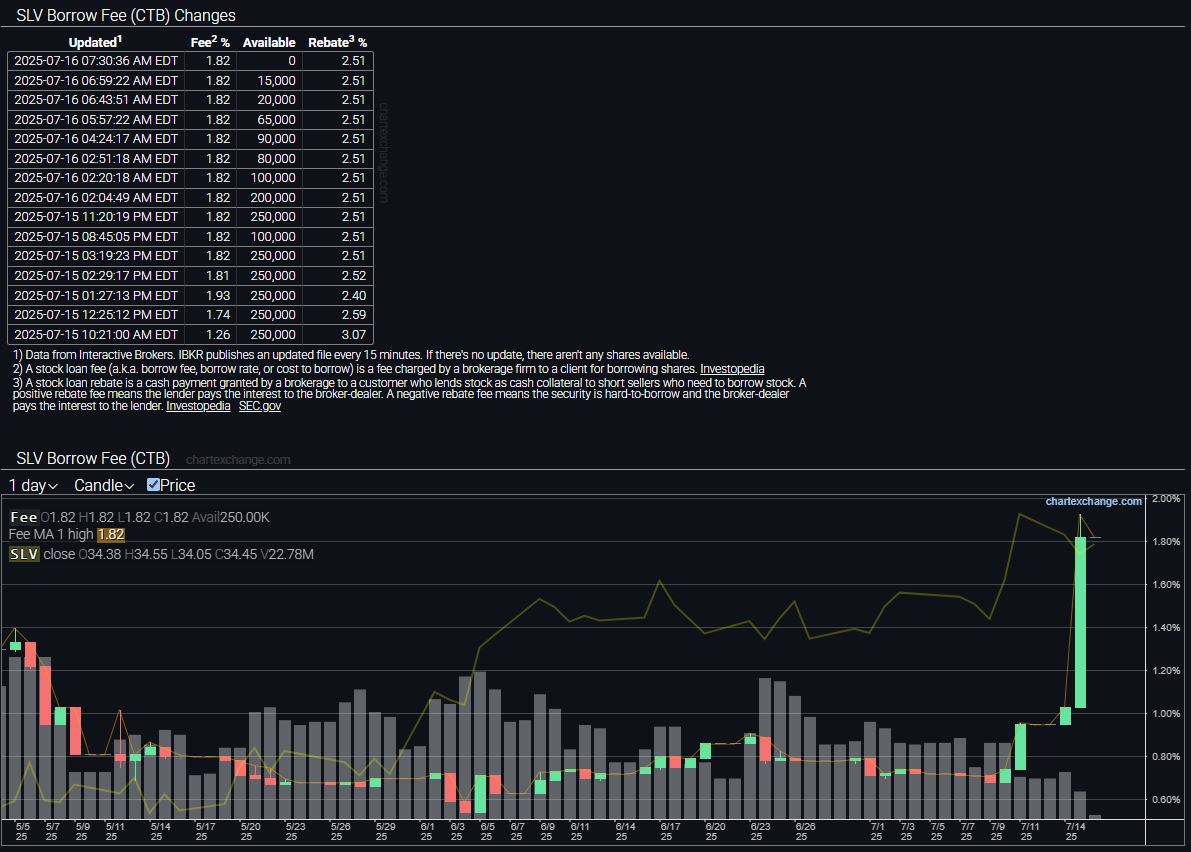Click the Fee % column header
The image size is (1191, 852).
coord(210,42)
